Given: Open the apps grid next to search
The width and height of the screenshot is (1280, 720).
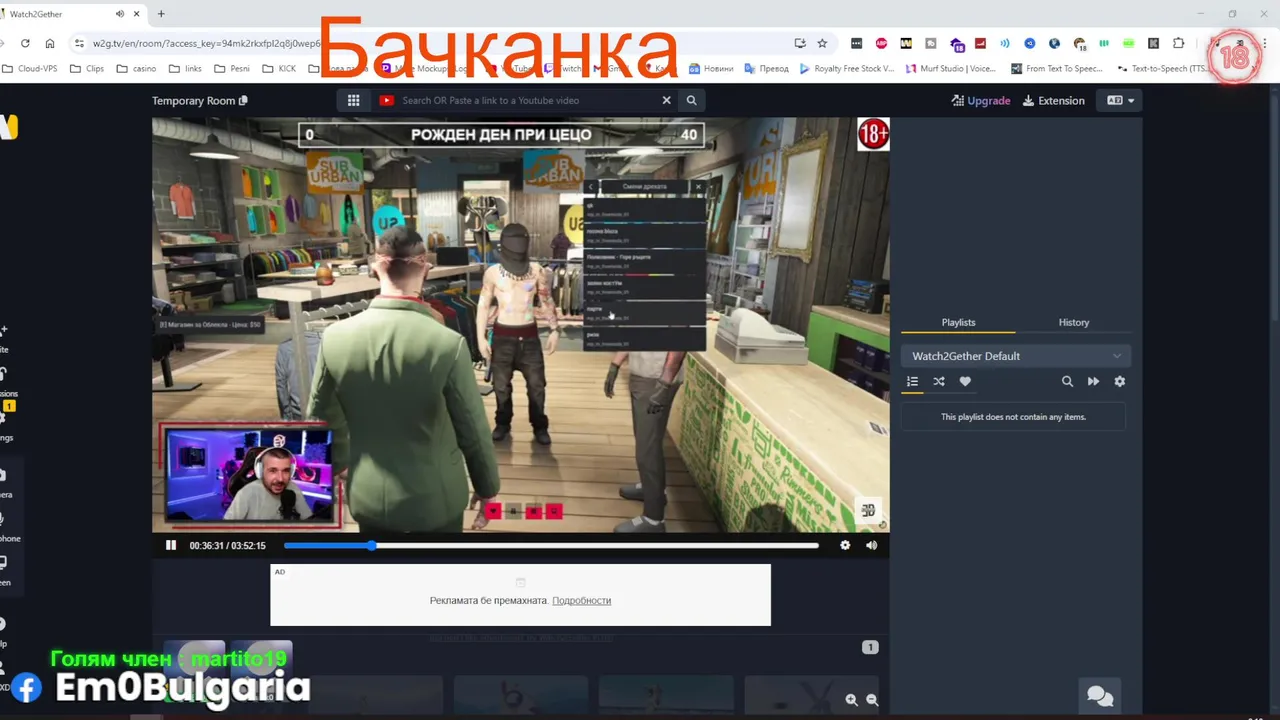Looking at the screenshot, I should coord(353,100).
